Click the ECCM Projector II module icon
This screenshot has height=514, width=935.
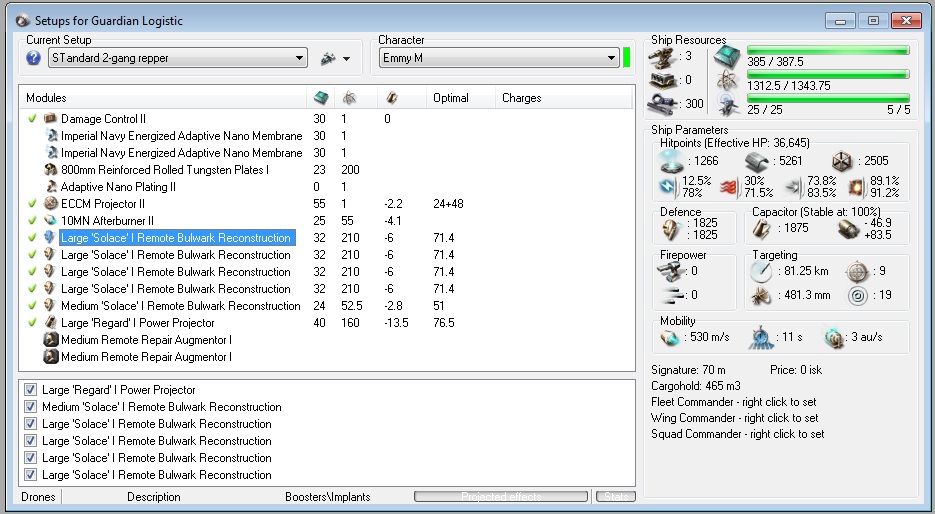click(50, 204)
